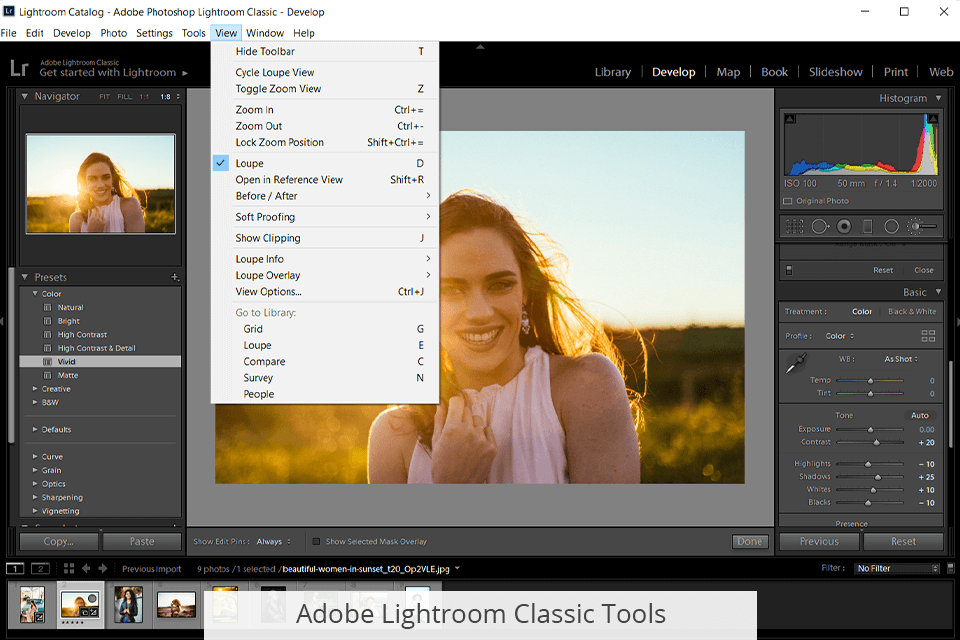Choose Color treatment option
The image size is (960, 640).
tap(861, 312)
